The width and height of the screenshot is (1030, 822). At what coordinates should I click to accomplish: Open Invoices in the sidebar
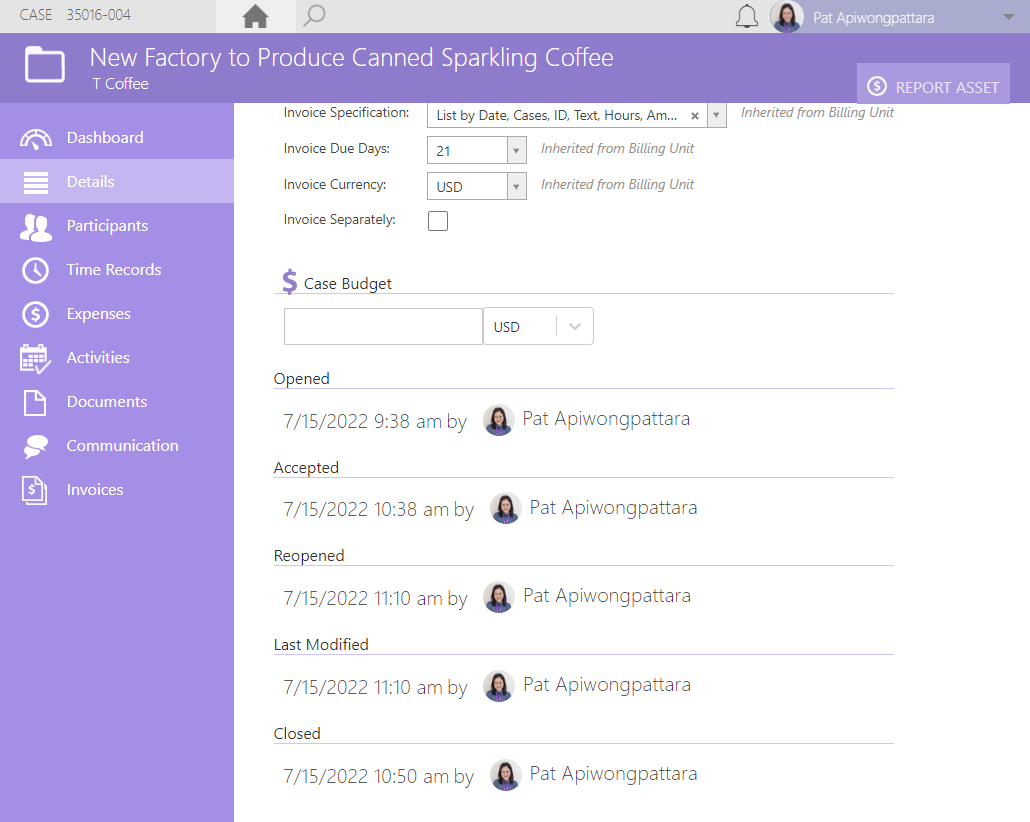tap(117, 490)
